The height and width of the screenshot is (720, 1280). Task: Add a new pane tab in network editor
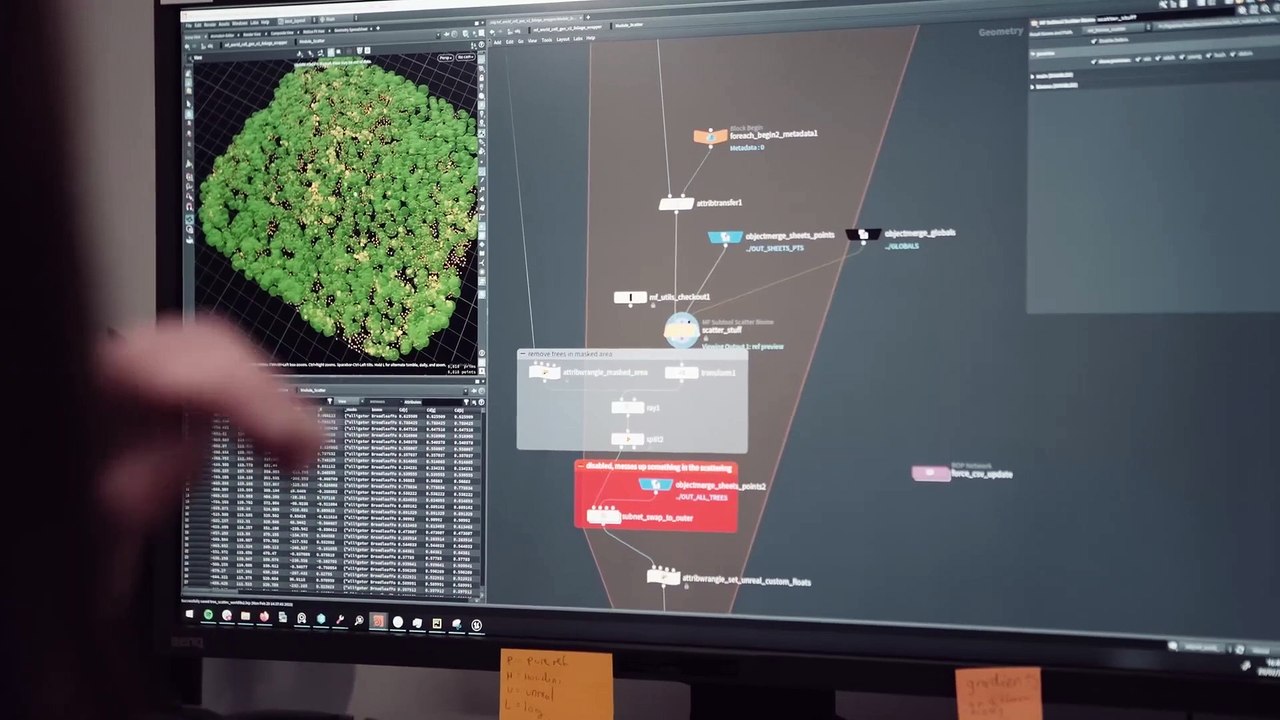pyautogui.click(x=586, y=17)
